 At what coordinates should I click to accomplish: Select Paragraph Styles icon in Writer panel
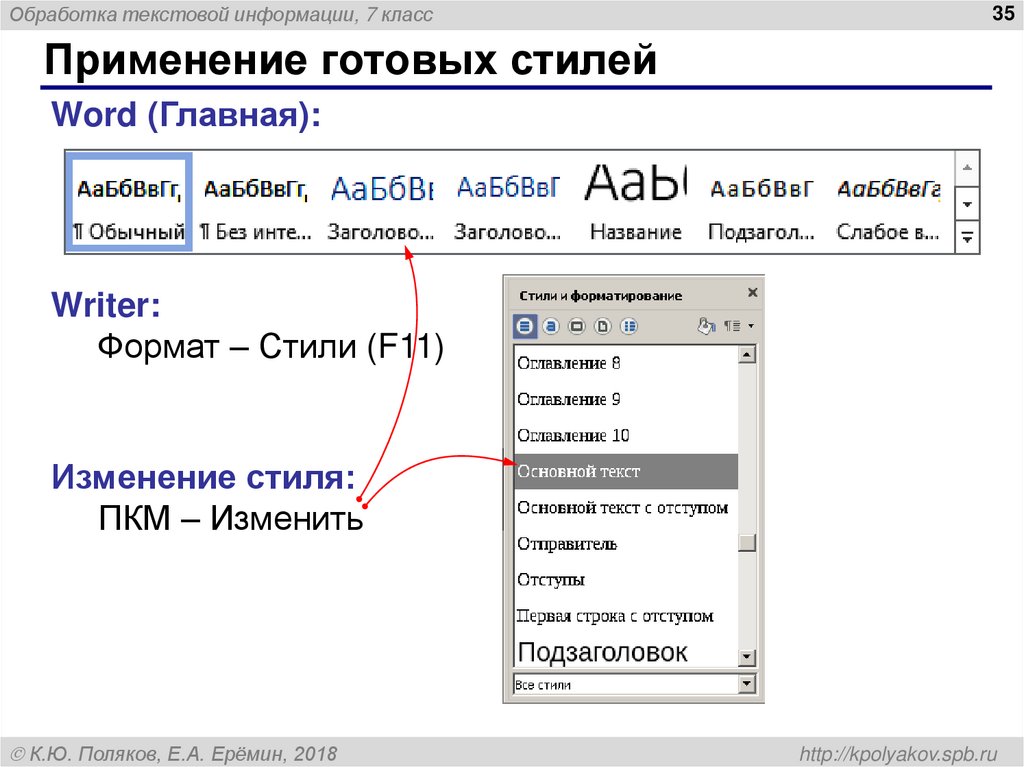(x=525, y=326)
